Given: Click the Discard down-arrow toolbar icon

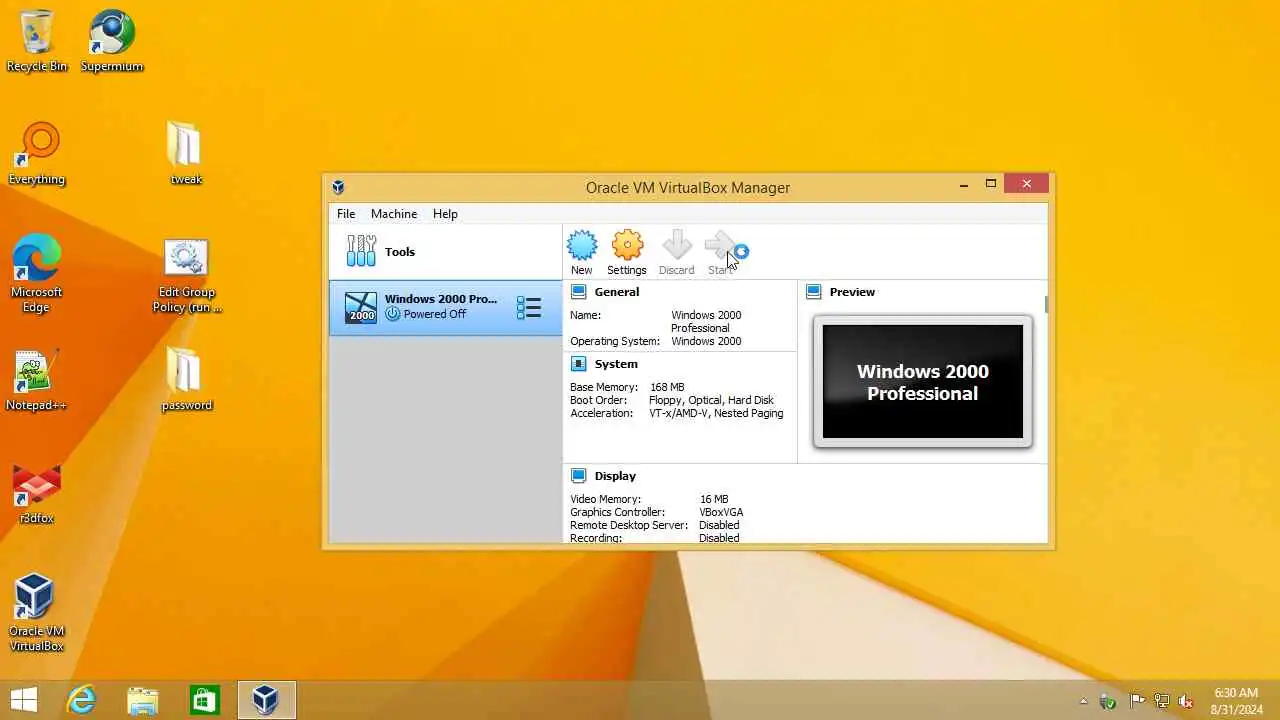Looking at the screenshot, I should pyautogui.click(x=676, y=246).
